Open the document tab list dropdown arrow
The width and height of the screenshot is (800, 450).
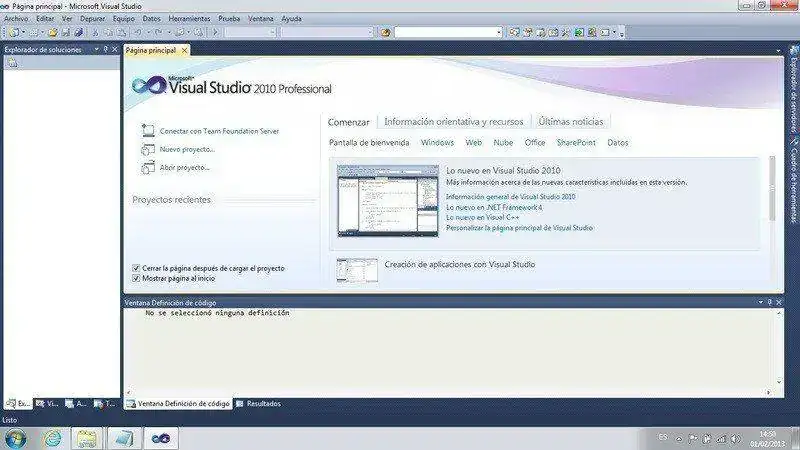tap(778, 51)
